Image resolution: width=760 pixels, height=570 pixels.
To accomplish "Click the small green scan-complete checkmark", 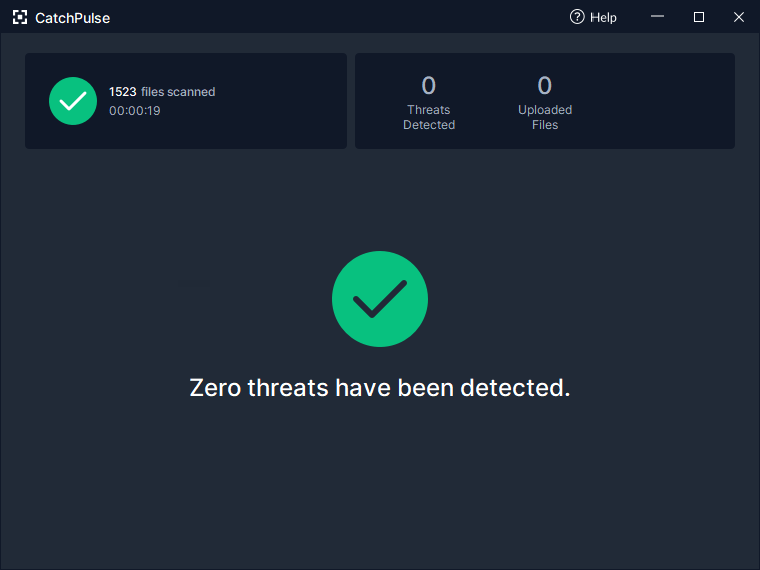I will [73, 101].
